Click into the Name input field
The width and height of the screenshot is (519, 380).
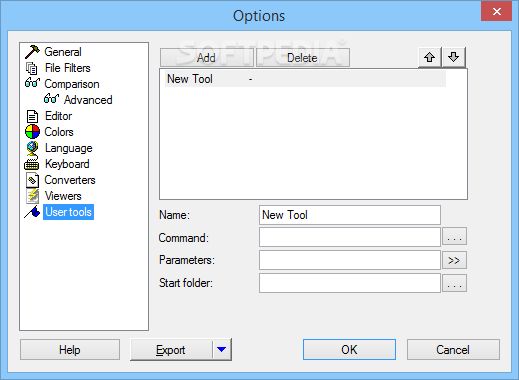(350, 215)
